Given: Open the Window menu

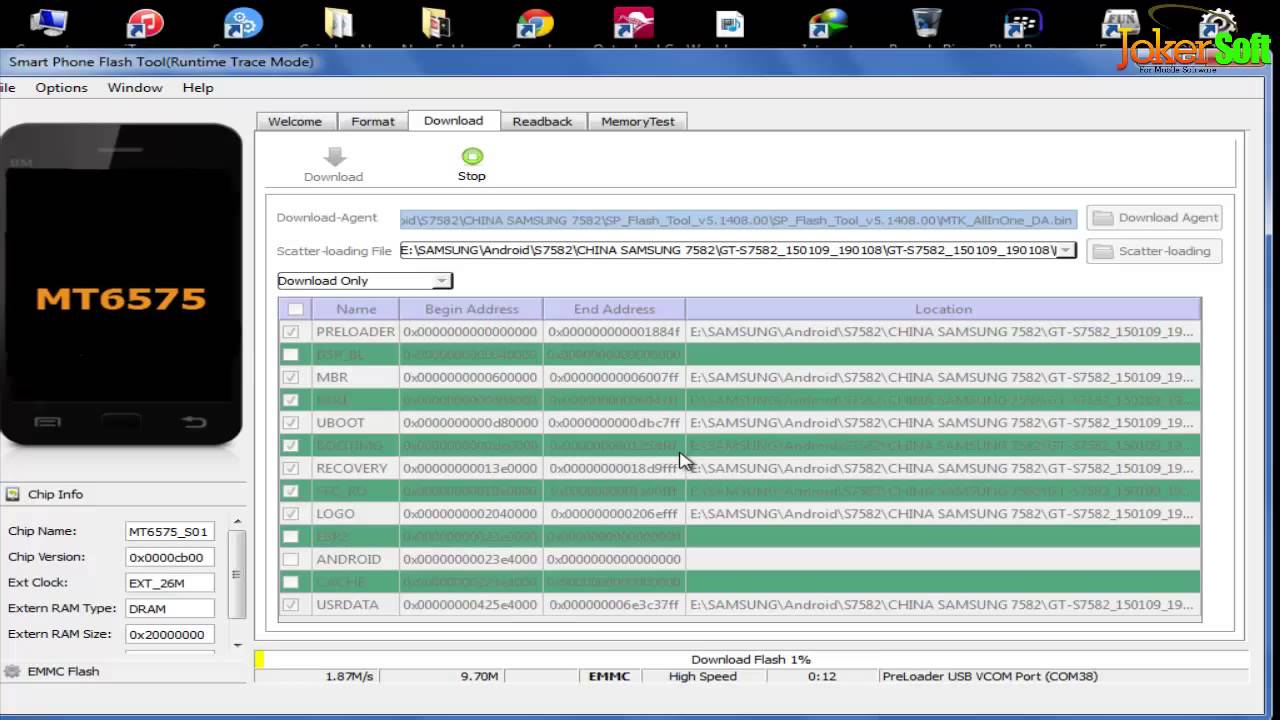Looking at the screenshot, I should 135,87.
